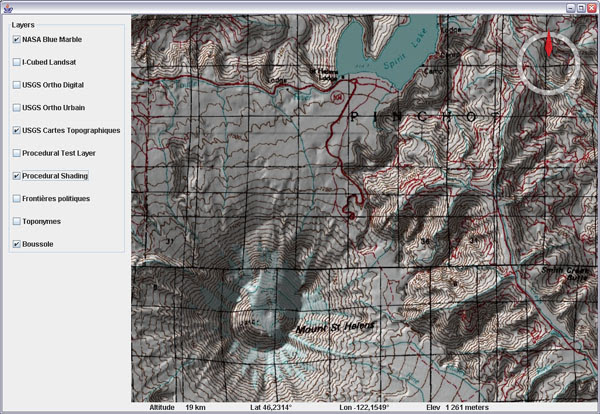Screen dimensions: 600x414
Task: Uncheck the NASA Blue Marble layer
Action: [16, 39]
